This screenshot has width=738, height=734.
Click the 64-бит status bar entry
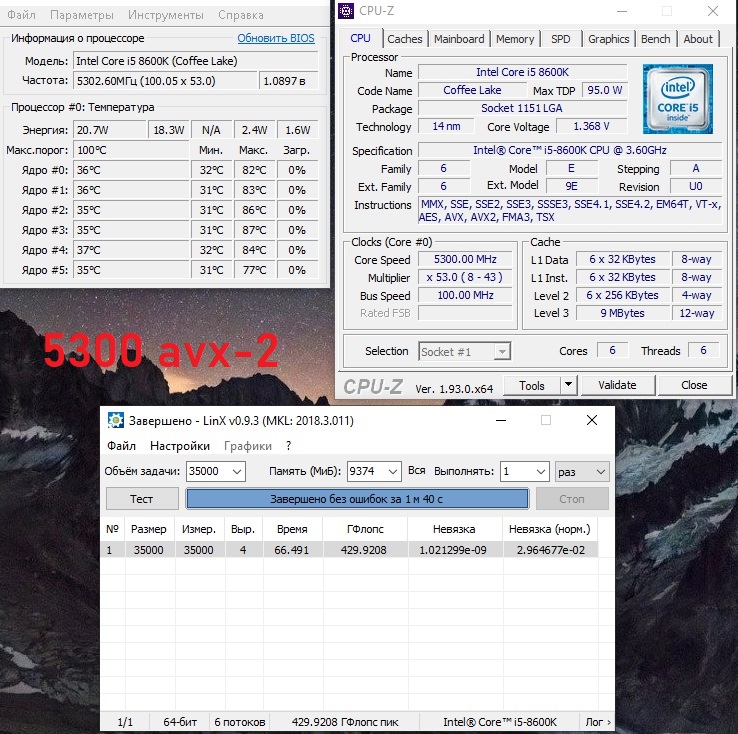[180, 722]
